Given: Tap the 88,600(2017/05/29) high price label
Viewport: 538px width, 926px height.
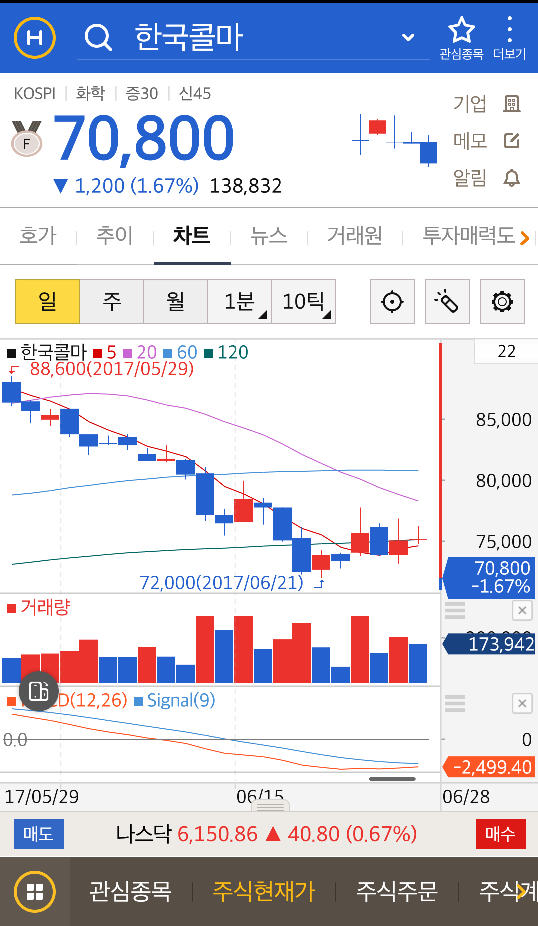Looking at the screenshot, I should [x=112, y=369].
